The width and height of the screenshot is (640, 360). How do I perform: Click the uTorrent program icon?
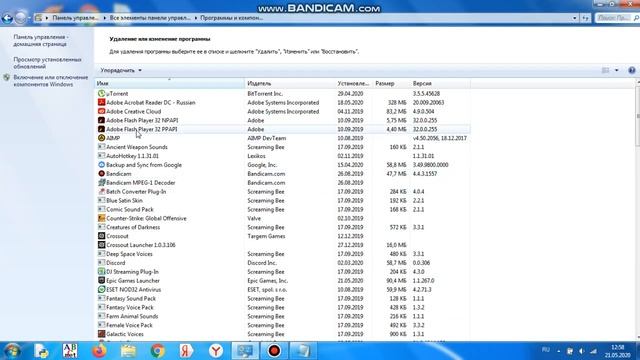[102, 93]
